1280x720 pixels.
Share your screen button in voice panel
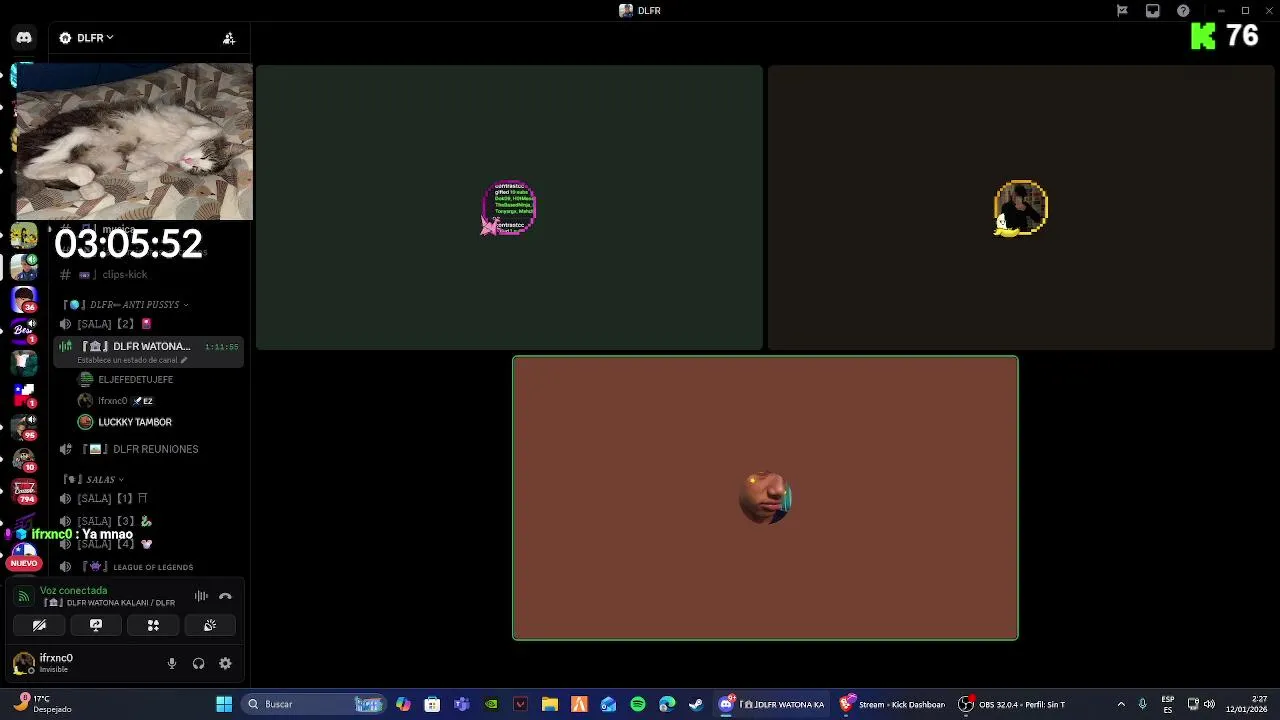coord(96,625)
